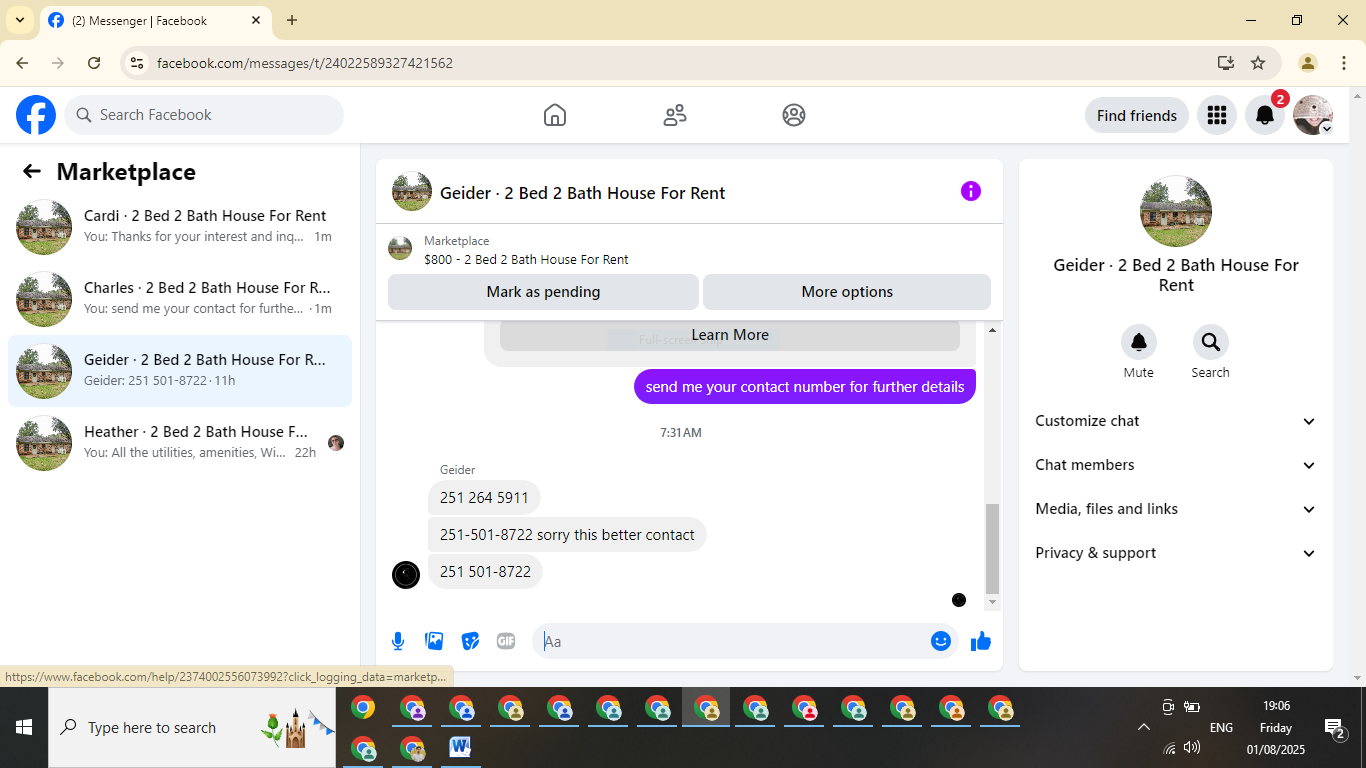1366x768 pixels.
Task: Click Geider listing title in chat header
Action: pyautogui.click(x=582, y=193)
